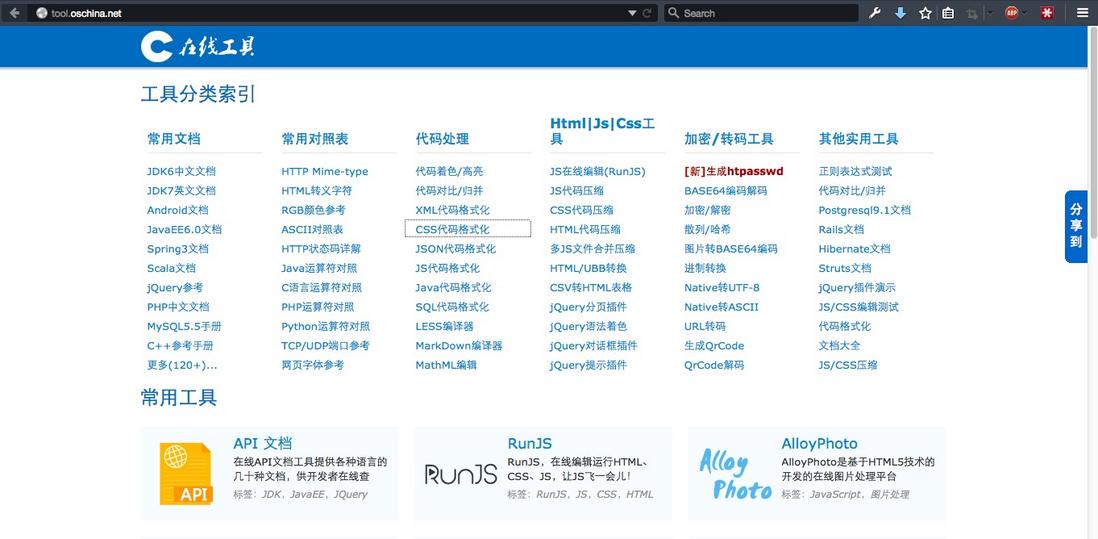Open developer tools wrench icon
The width and height of the screenshot is (1098, 539).
click(875, 13)
